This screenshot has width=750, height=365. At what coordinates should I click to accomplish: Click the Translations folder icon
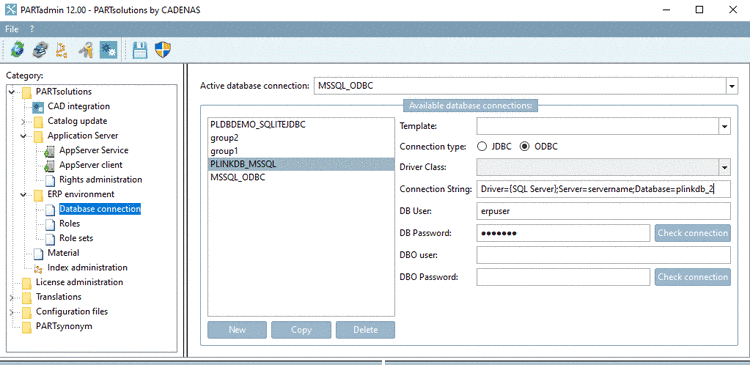(x=27, y=297)
